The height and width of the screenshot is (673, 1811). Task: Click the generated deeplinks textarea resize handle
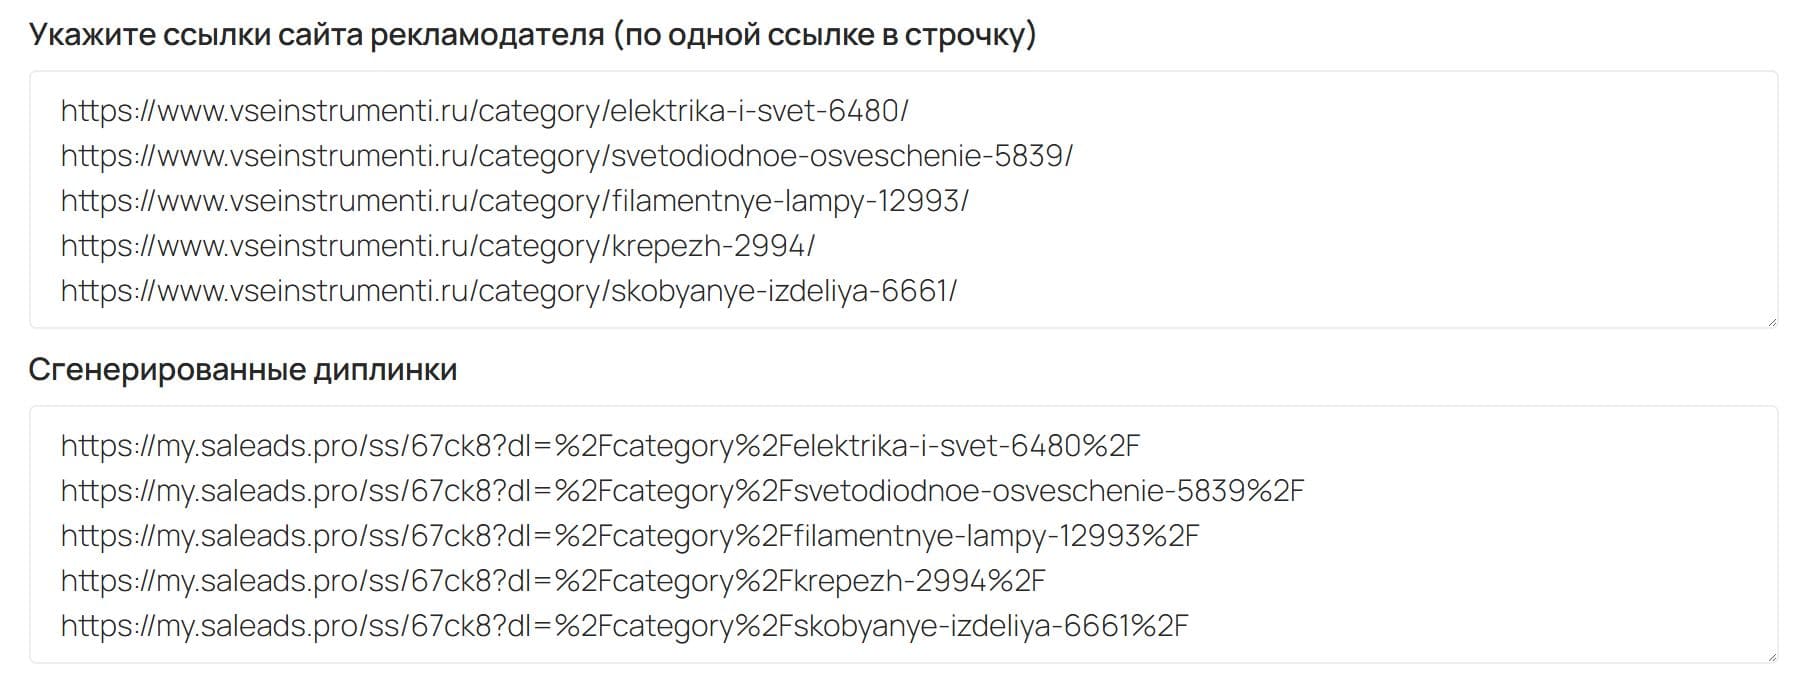[1771, 656]
